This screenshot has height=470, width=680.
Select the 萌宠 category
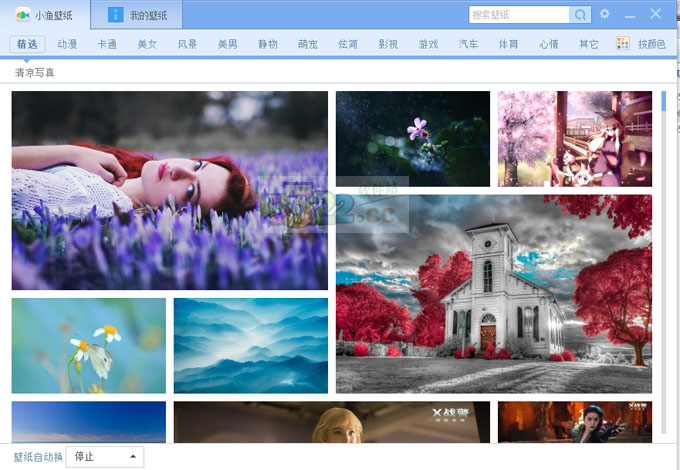[x=308, y=44]
